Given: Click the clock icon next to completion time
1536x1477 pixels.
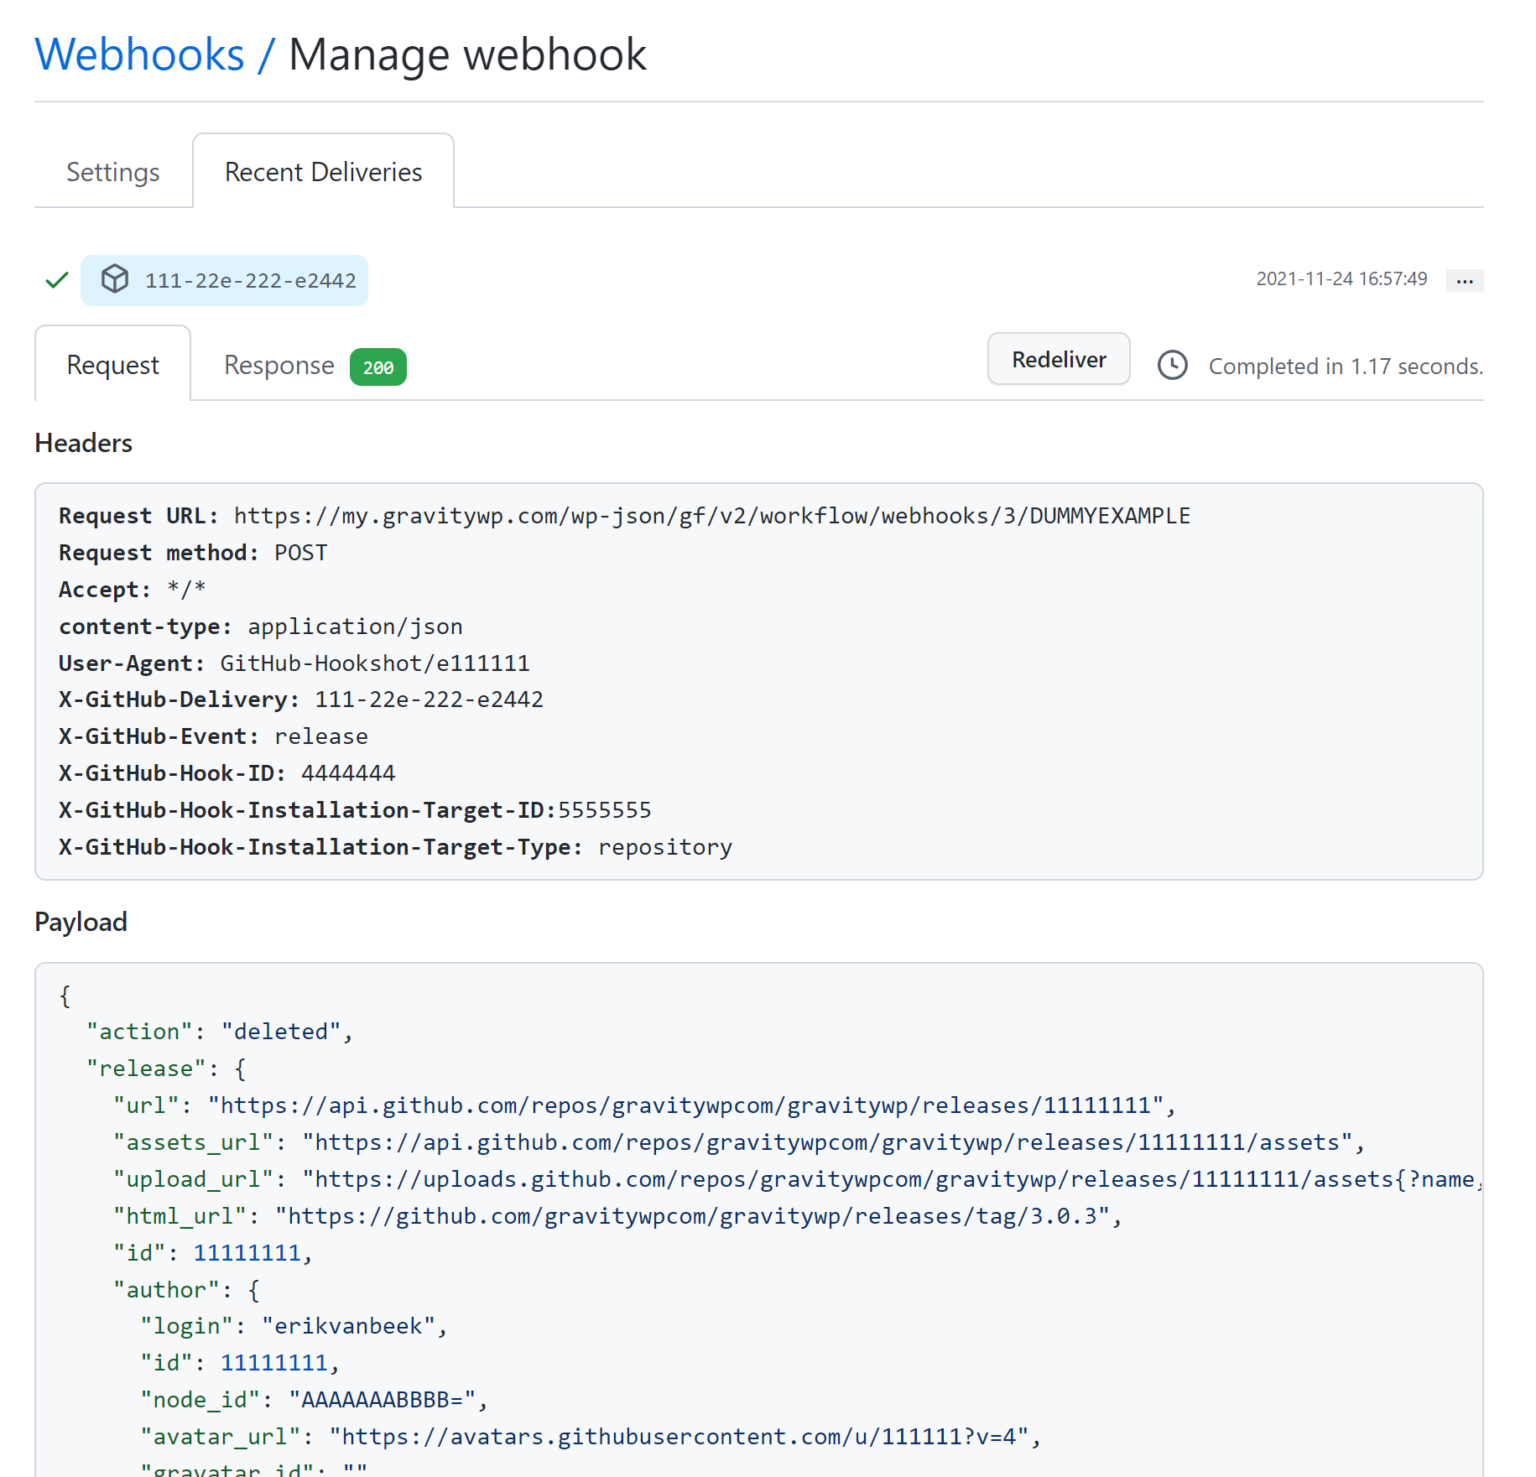Looking at the screenshot, I should tap(1172, 366).
